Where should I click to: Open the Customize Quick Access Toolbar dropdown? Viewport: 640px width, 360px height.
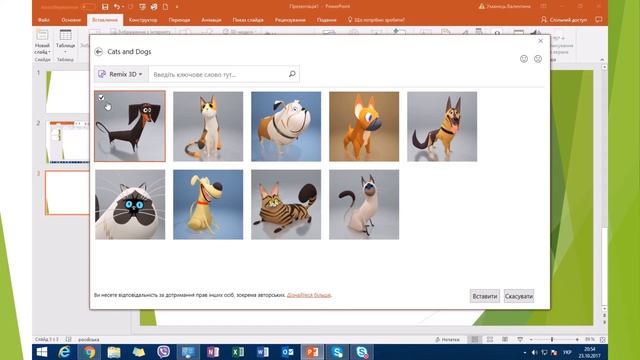177,7
